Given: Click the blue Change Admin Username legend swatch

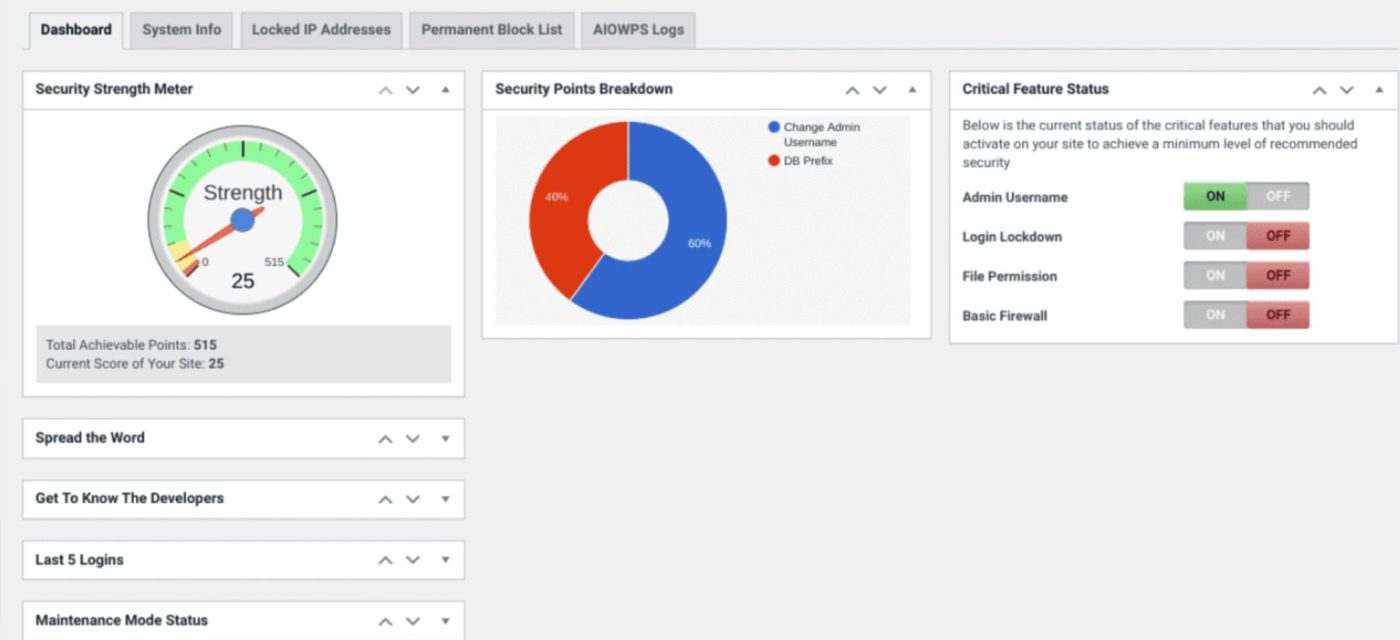Looking at the screenshot, I should (x=774, y=127).
